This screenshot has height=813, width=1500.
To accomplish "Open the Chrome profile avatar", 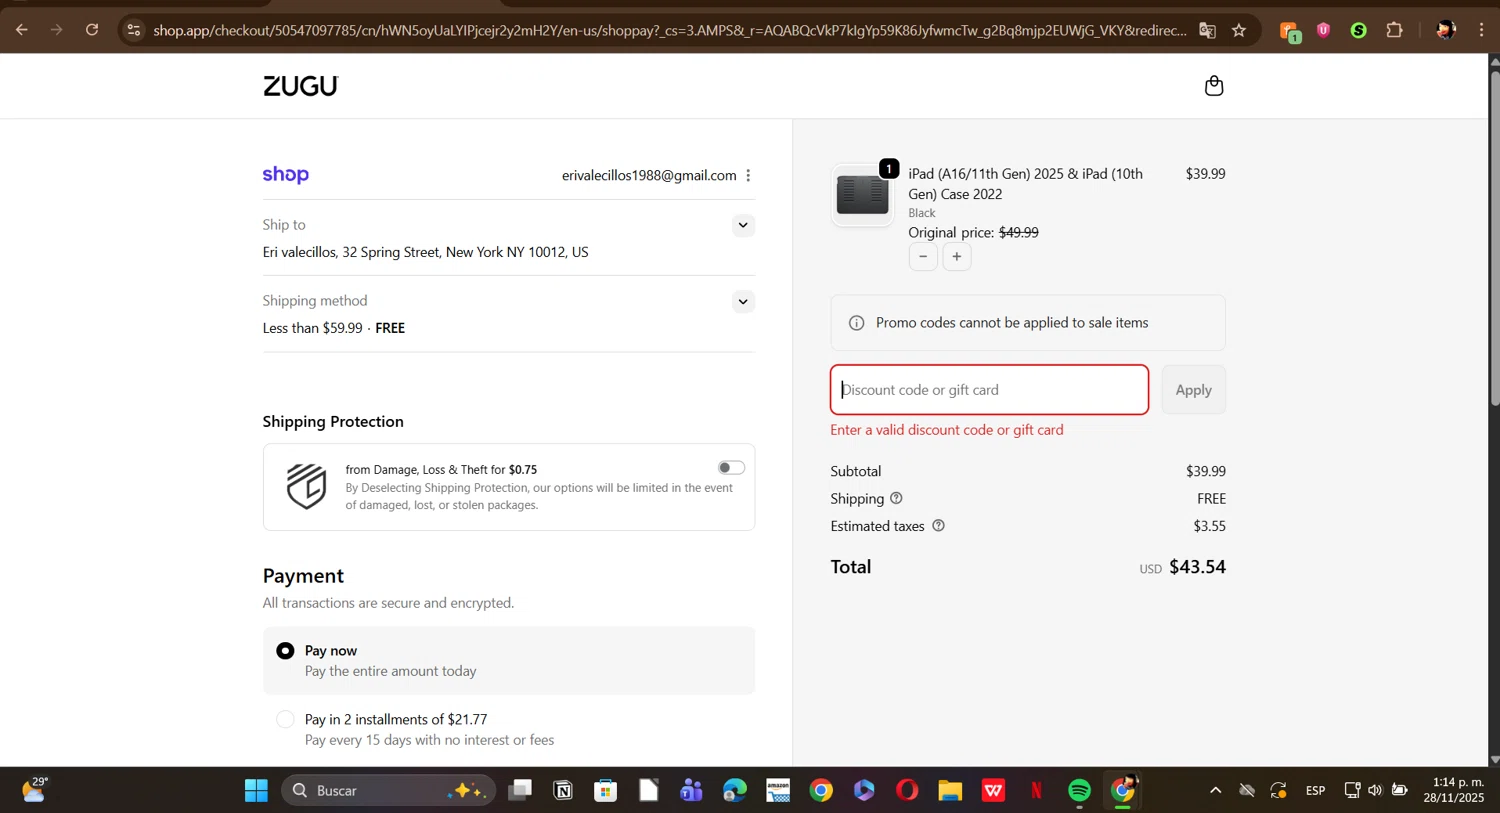I will (x=1445, y=30).
